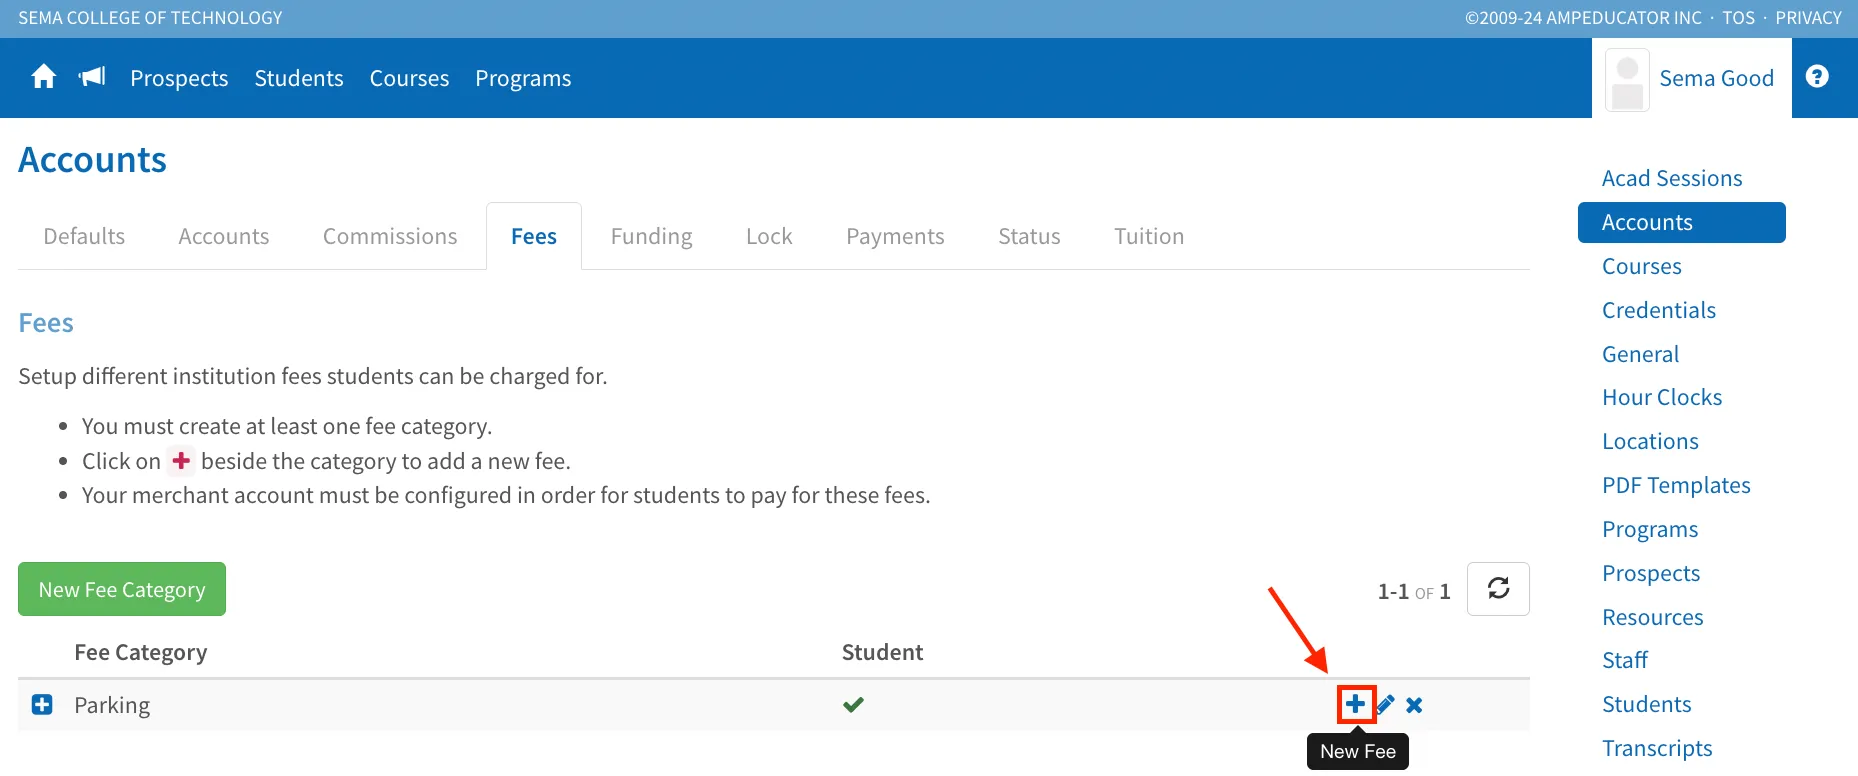
Task: Open the PRIVACY link
Action: point(1808,18)
